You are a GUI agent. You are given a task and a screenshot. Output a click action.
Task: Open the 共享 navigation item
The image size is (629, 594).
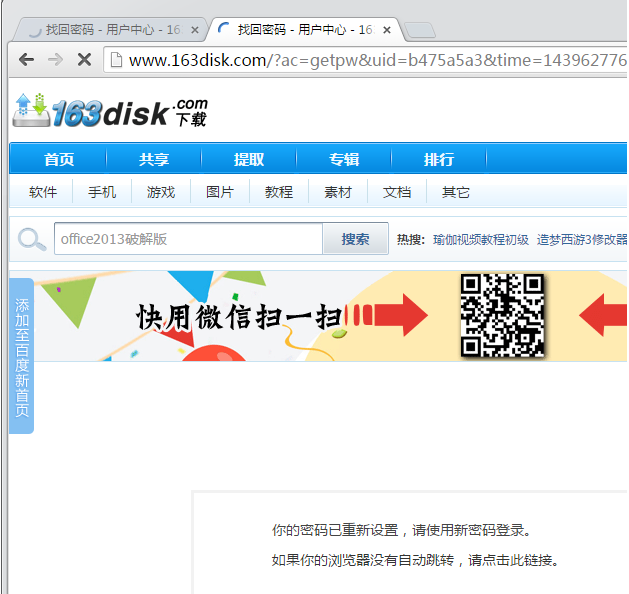click(x=154, y=159)
